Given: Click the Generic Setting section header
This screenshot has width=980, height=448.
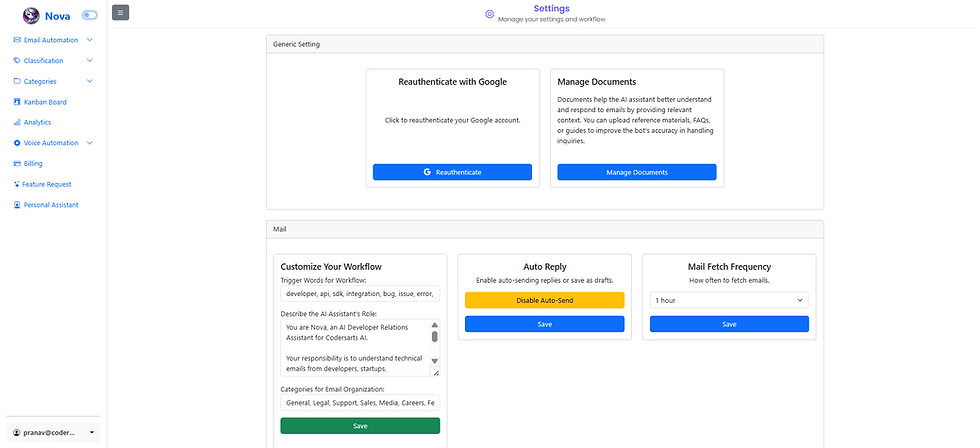Looking at the screenshot, I should click(x=545, y=44).
